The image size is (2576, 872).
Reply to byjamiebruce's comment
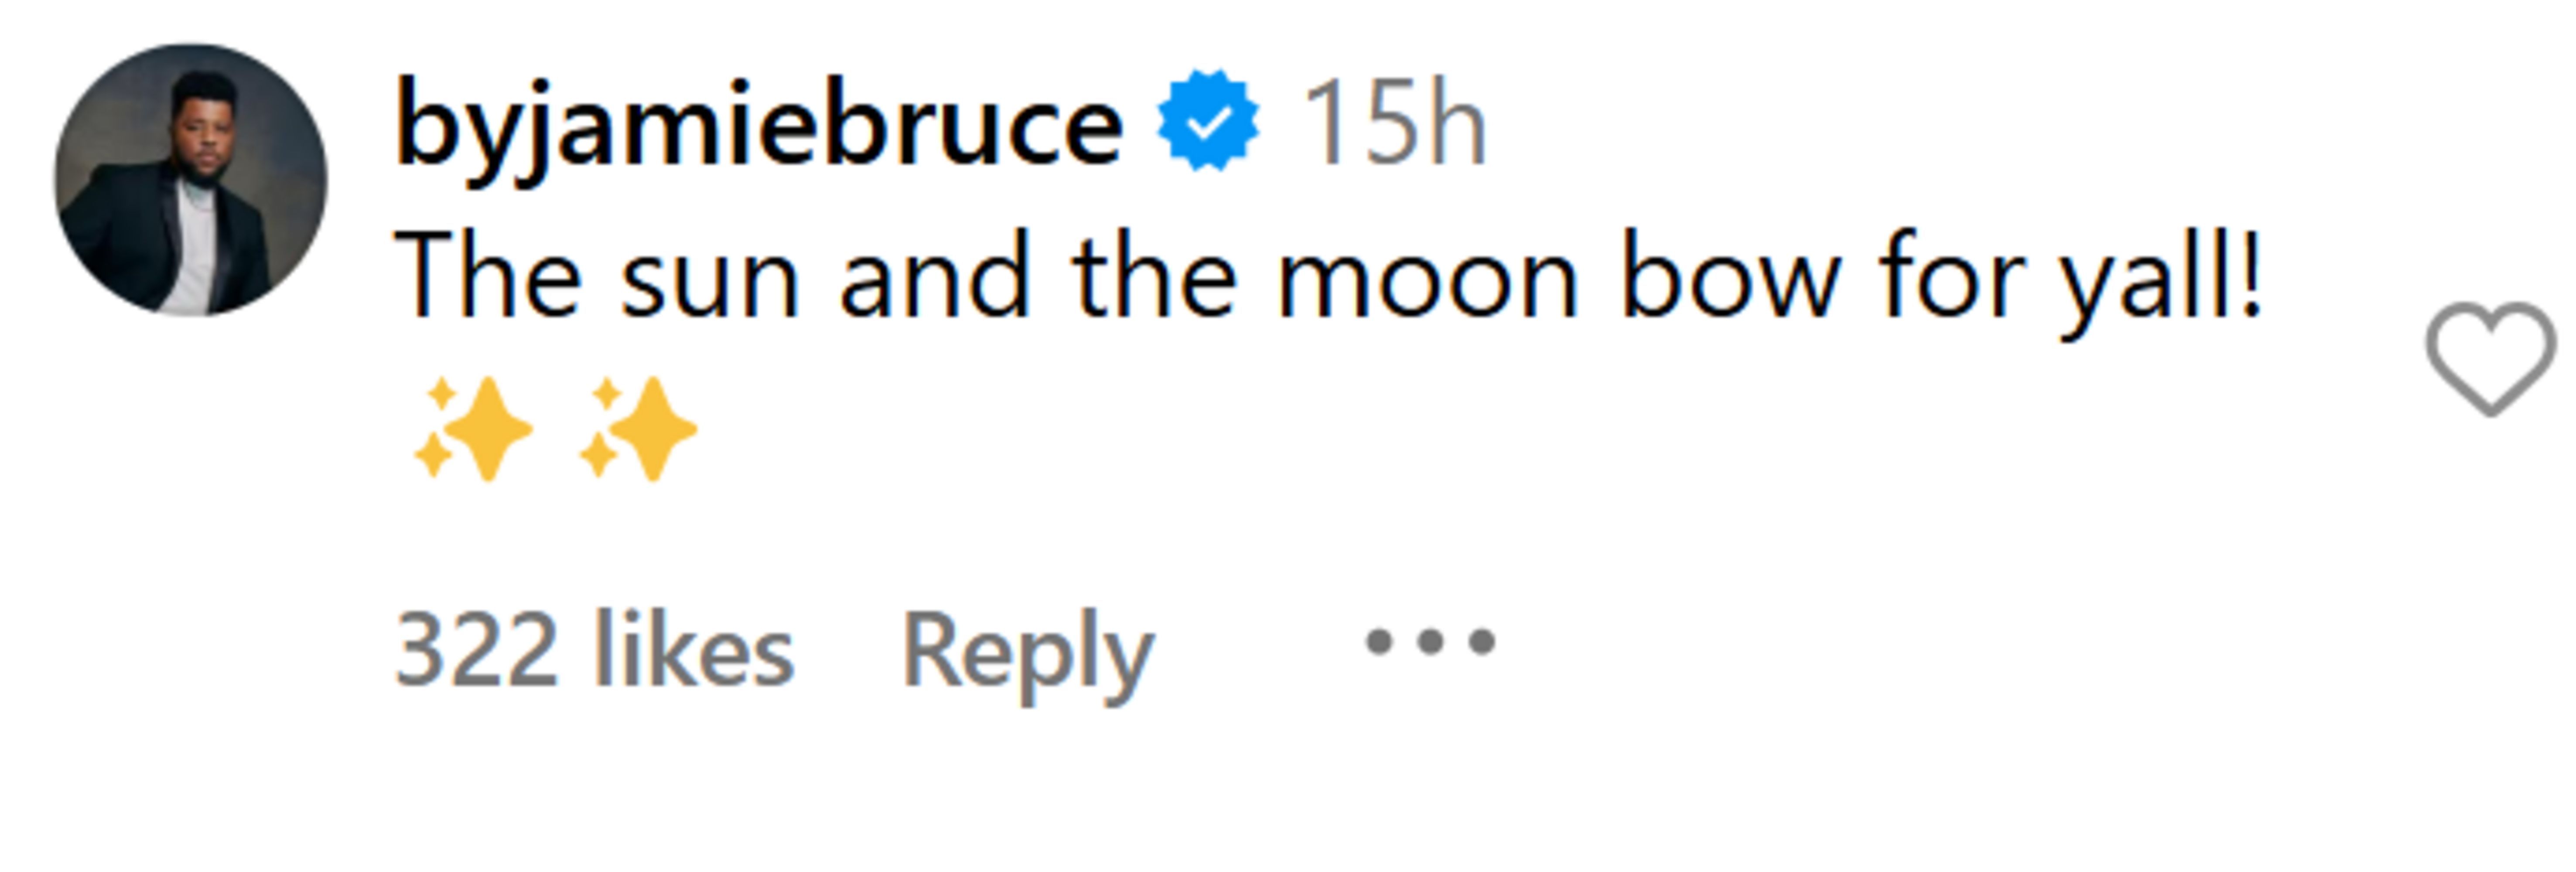click(x=1027, y=654)
